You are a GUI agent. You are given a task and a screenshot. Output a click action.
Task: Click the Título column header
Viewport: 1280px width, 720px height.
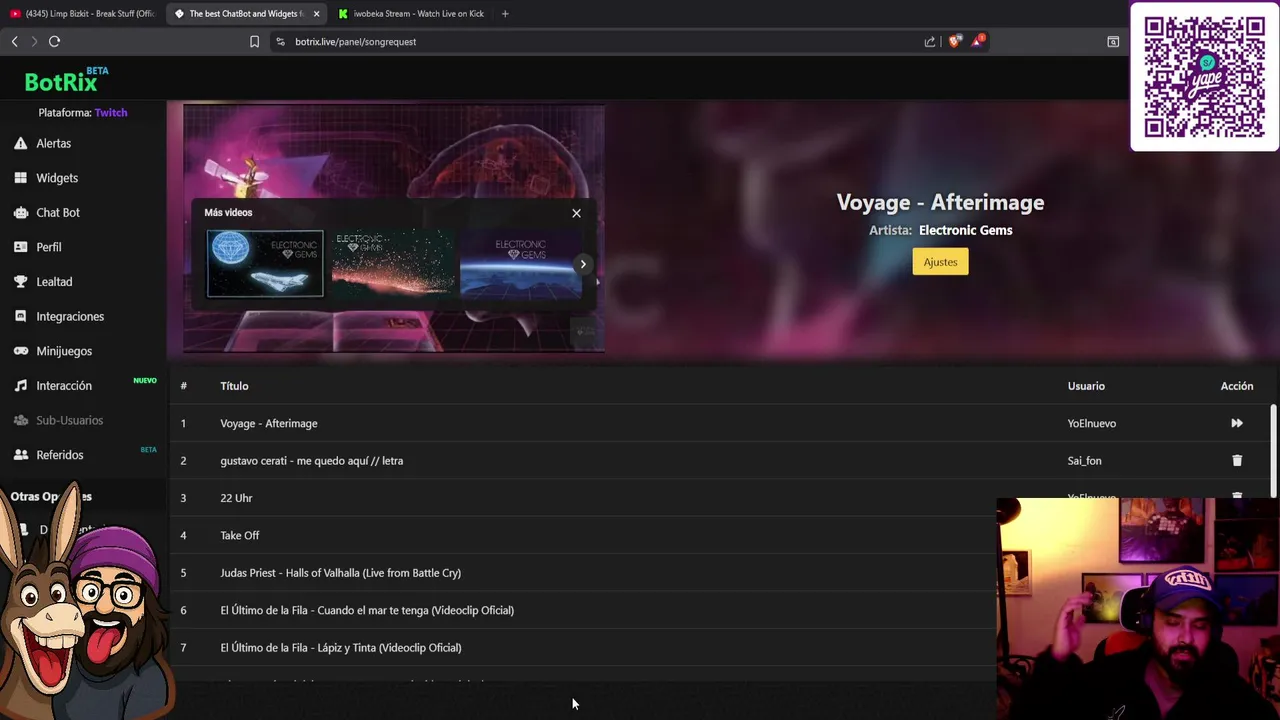[x=234, y=386]
